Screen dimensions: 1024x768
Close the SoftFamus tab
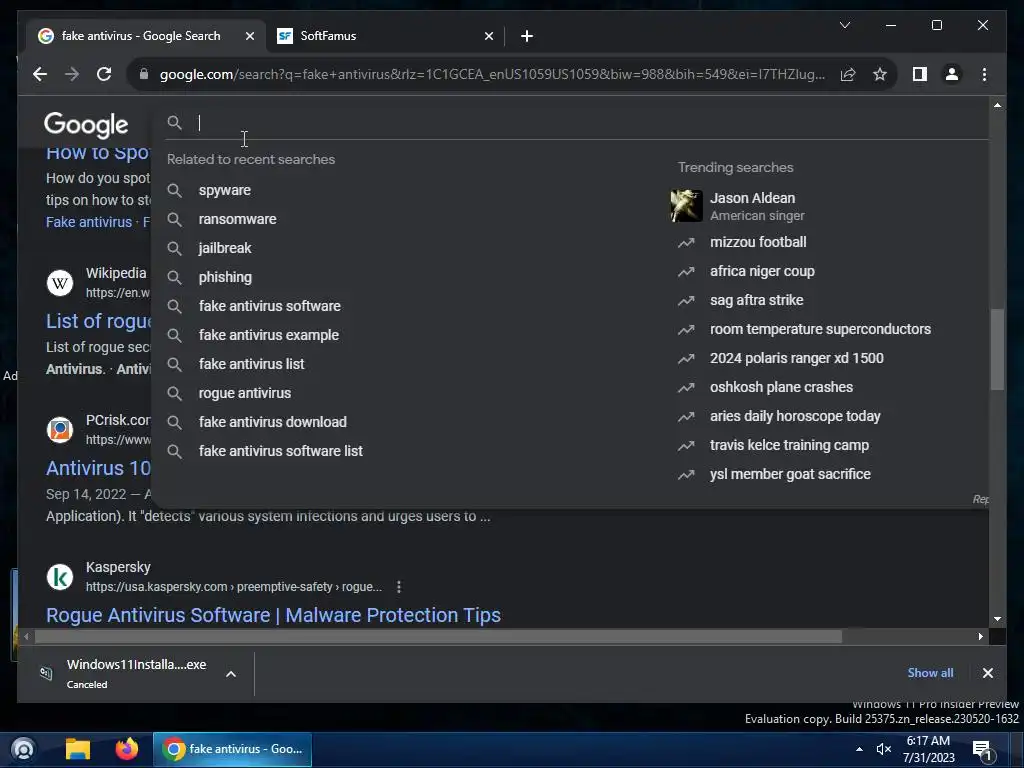coord(488,37)
